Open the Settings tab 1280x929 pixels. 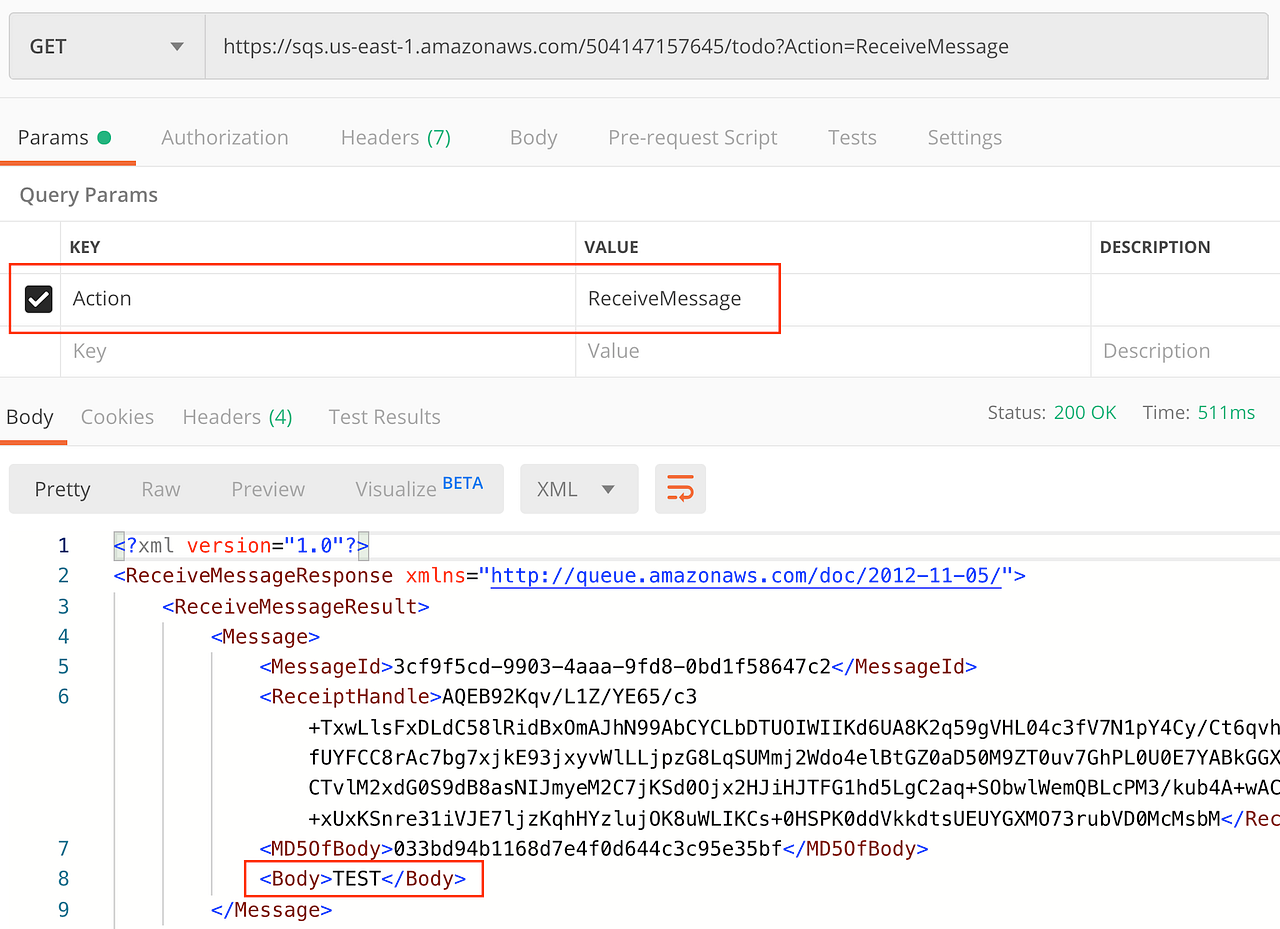coord(964,137)
